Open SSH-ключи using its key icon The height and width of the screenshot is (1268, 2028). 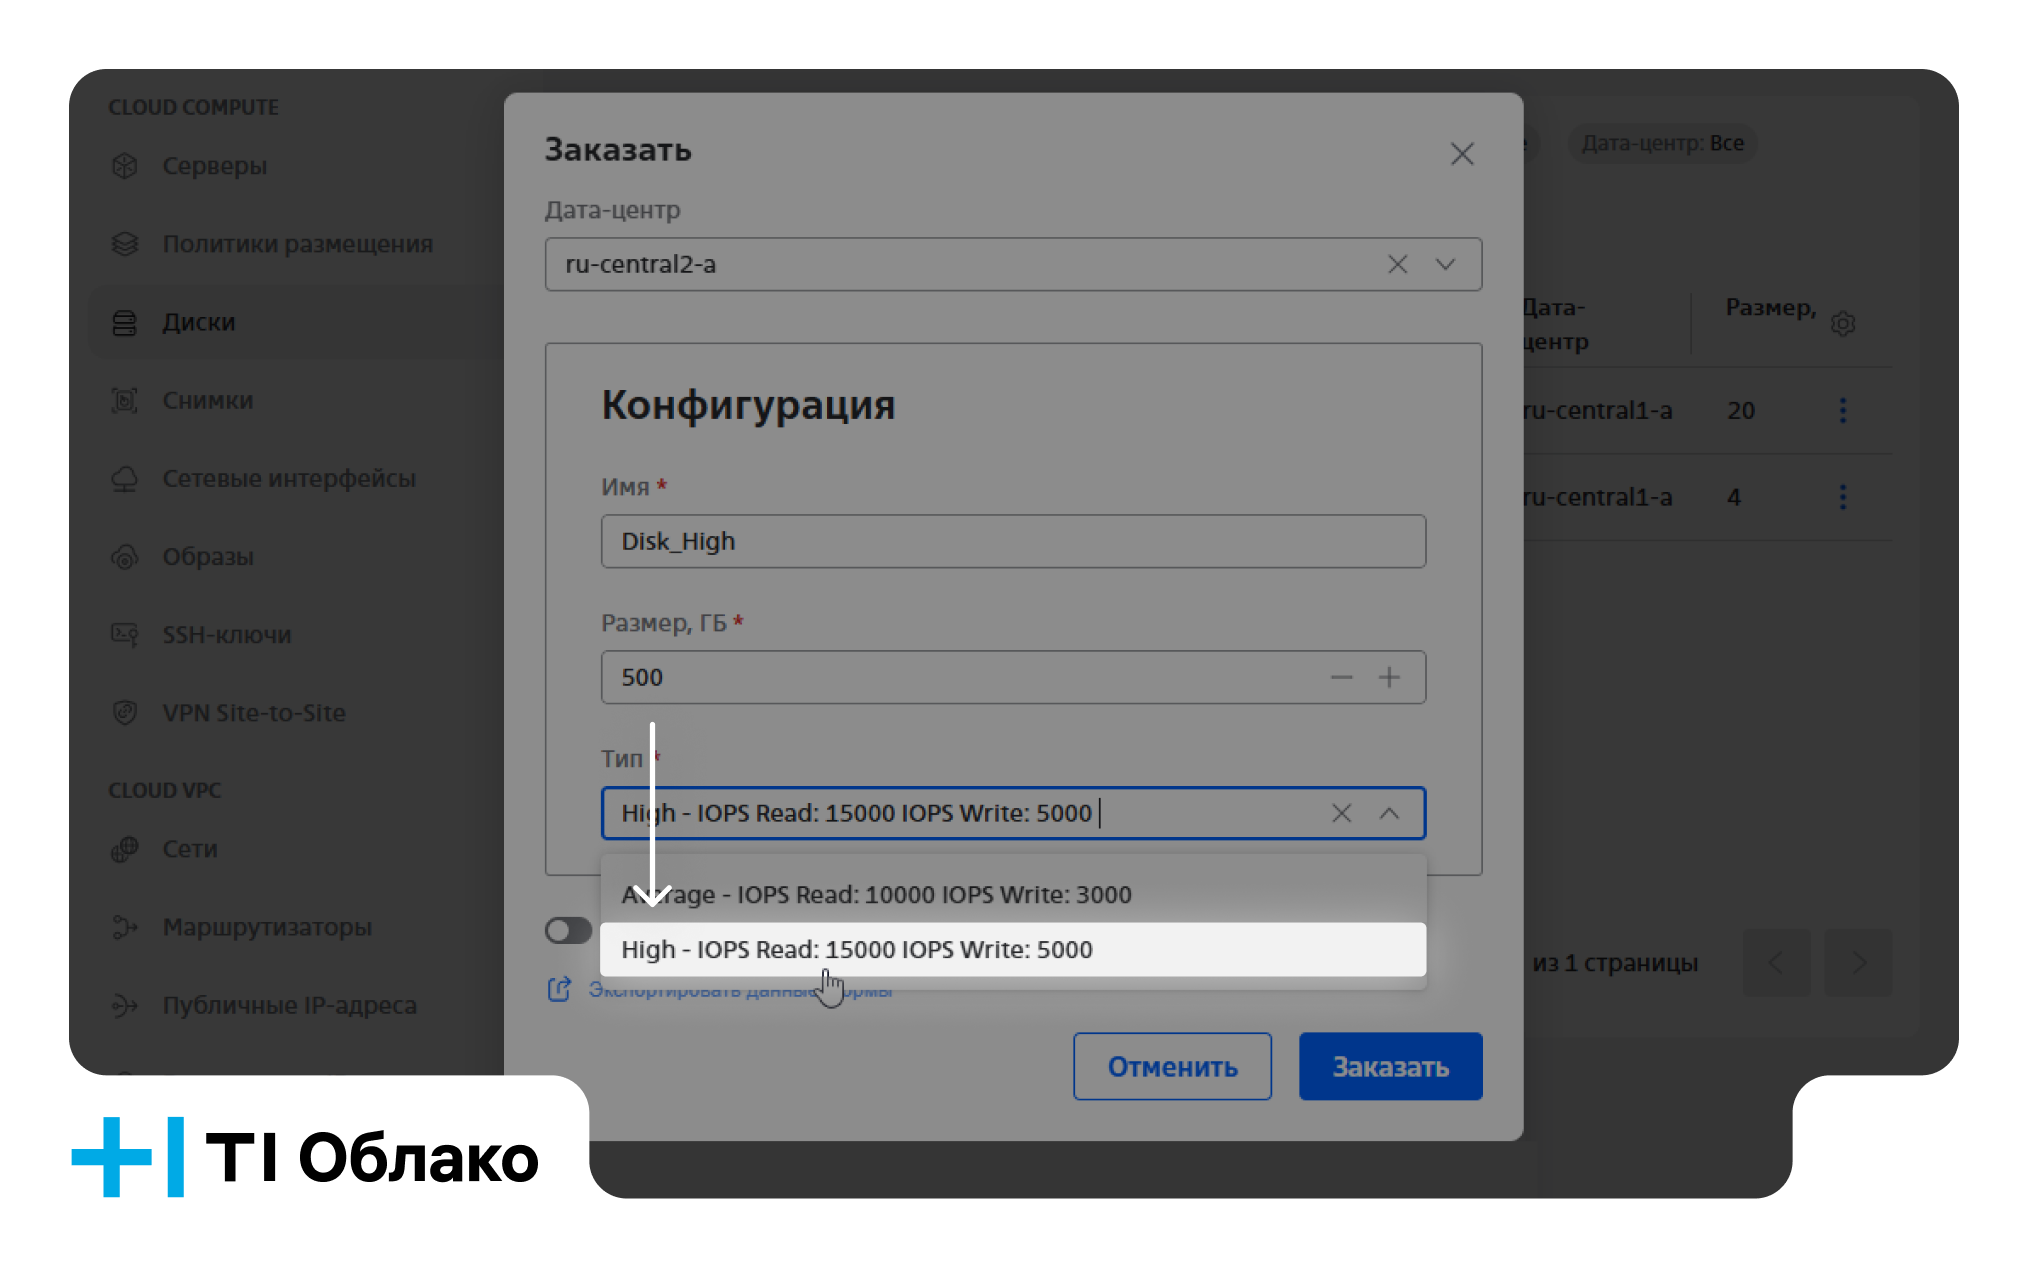(125, 634)
